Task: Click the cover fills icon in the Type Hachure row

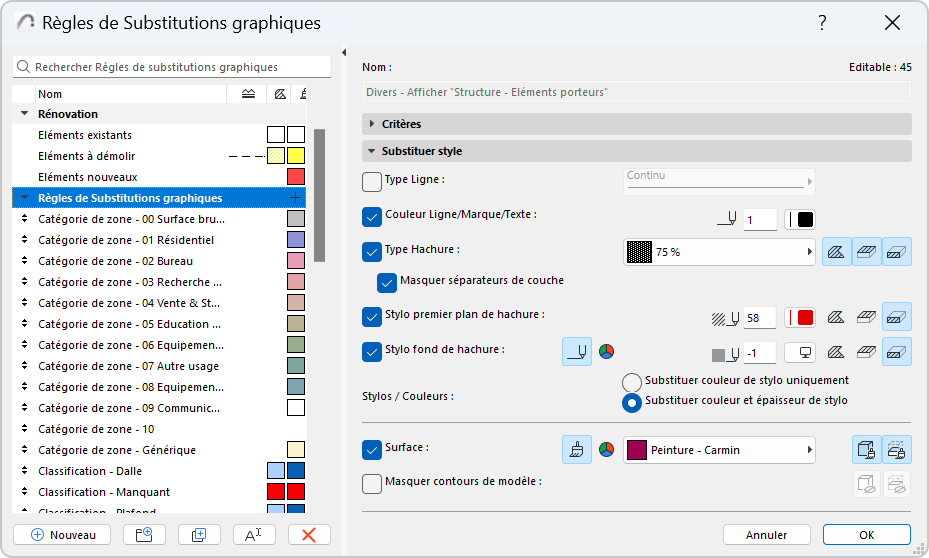Action: (867, 252)
